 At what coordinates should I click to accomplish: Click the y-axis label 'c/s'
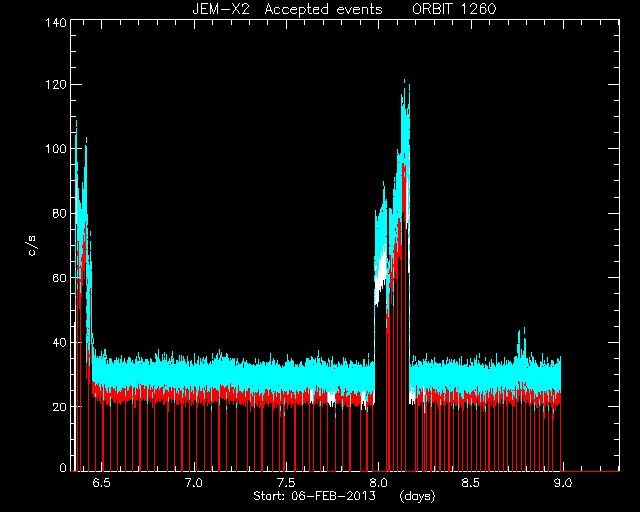(x=32, y=246)
